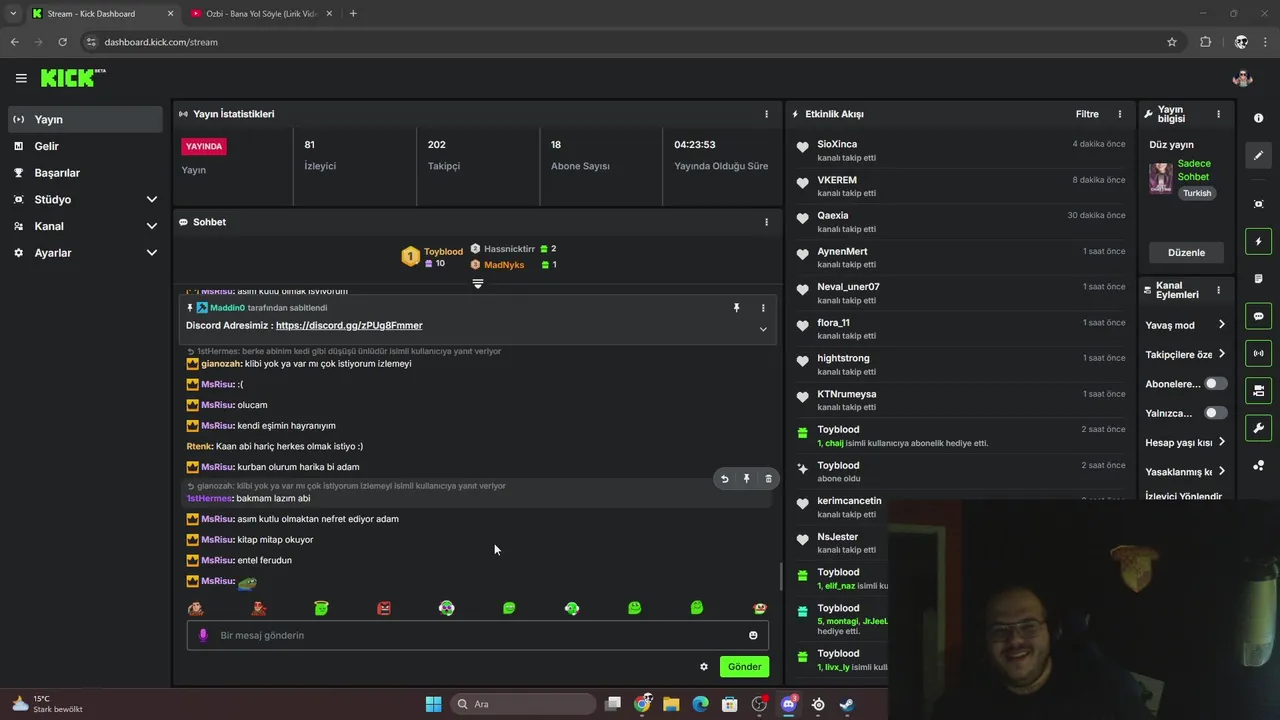The image size is (1280, 720).
Task: Collapse the pinned message with chevron
Action: 763,329
